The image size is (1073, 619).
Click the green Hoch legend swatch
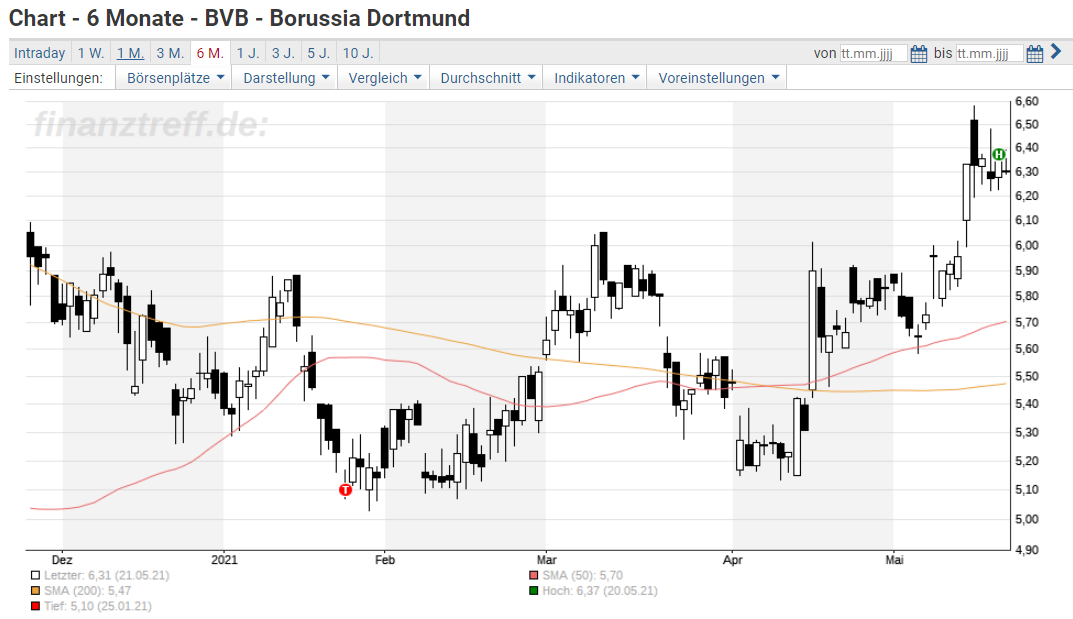pos(534,591)
